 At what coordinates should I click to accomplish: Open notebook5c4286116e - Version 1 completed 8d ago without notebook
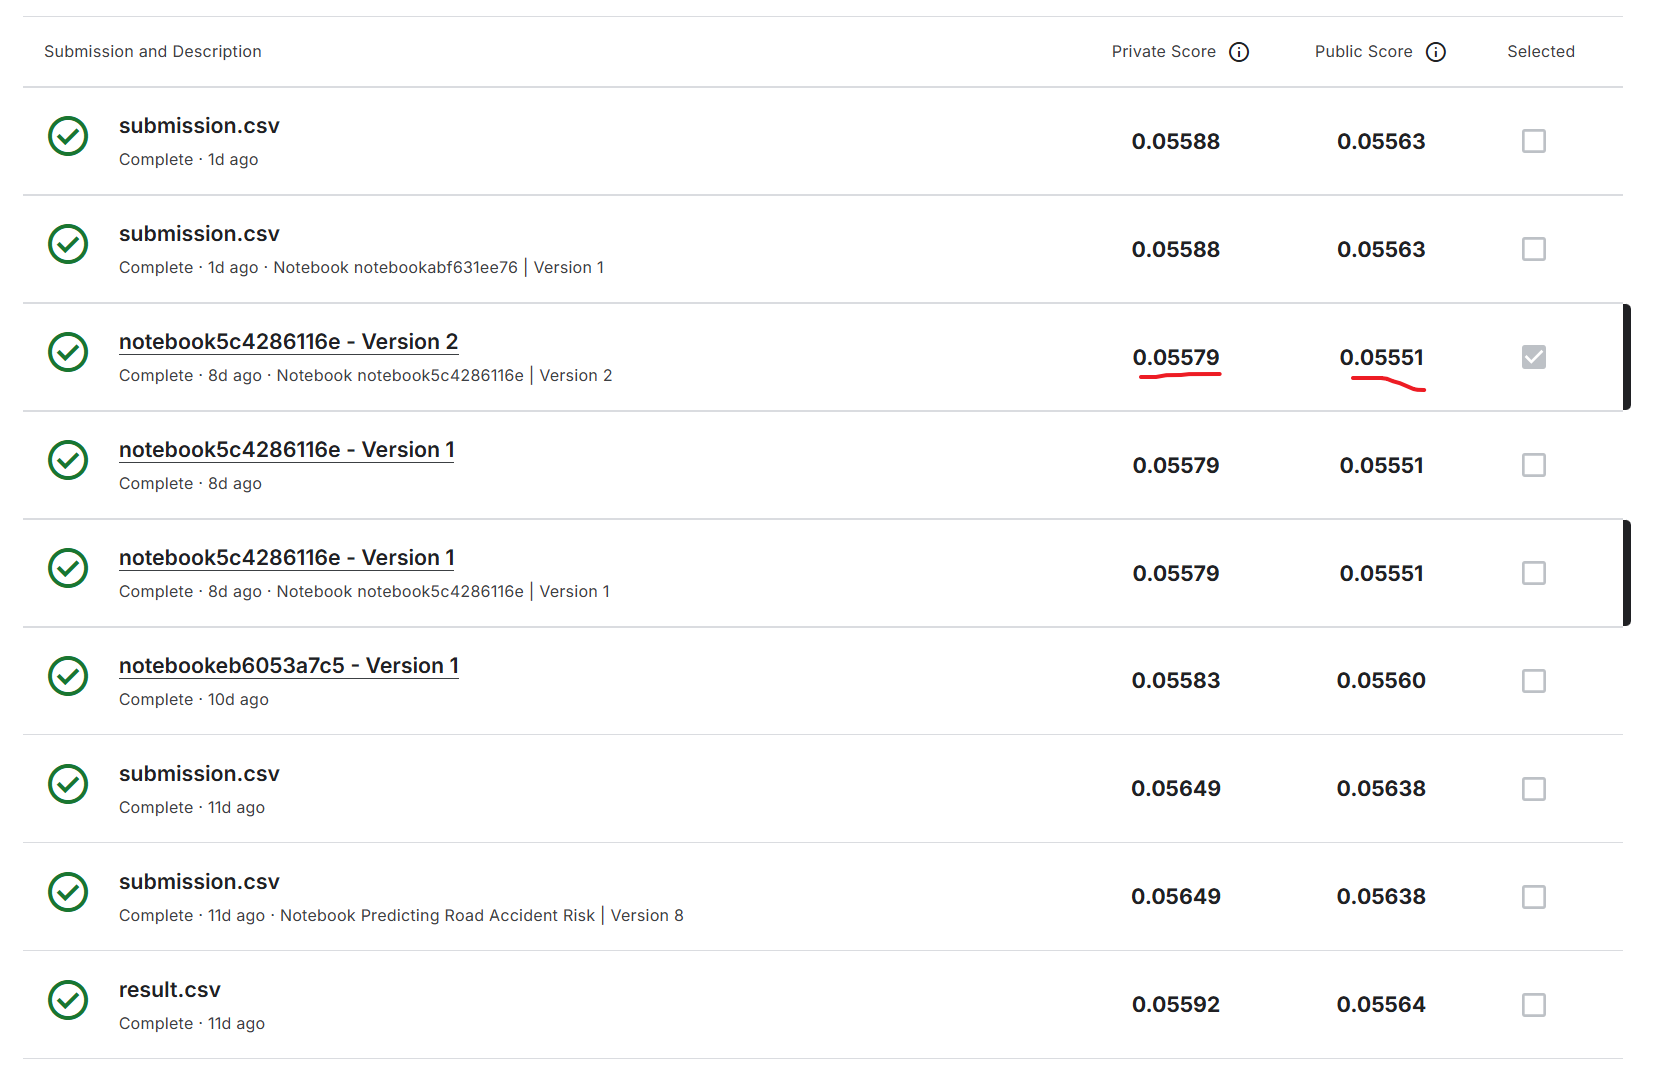[286, 450]
